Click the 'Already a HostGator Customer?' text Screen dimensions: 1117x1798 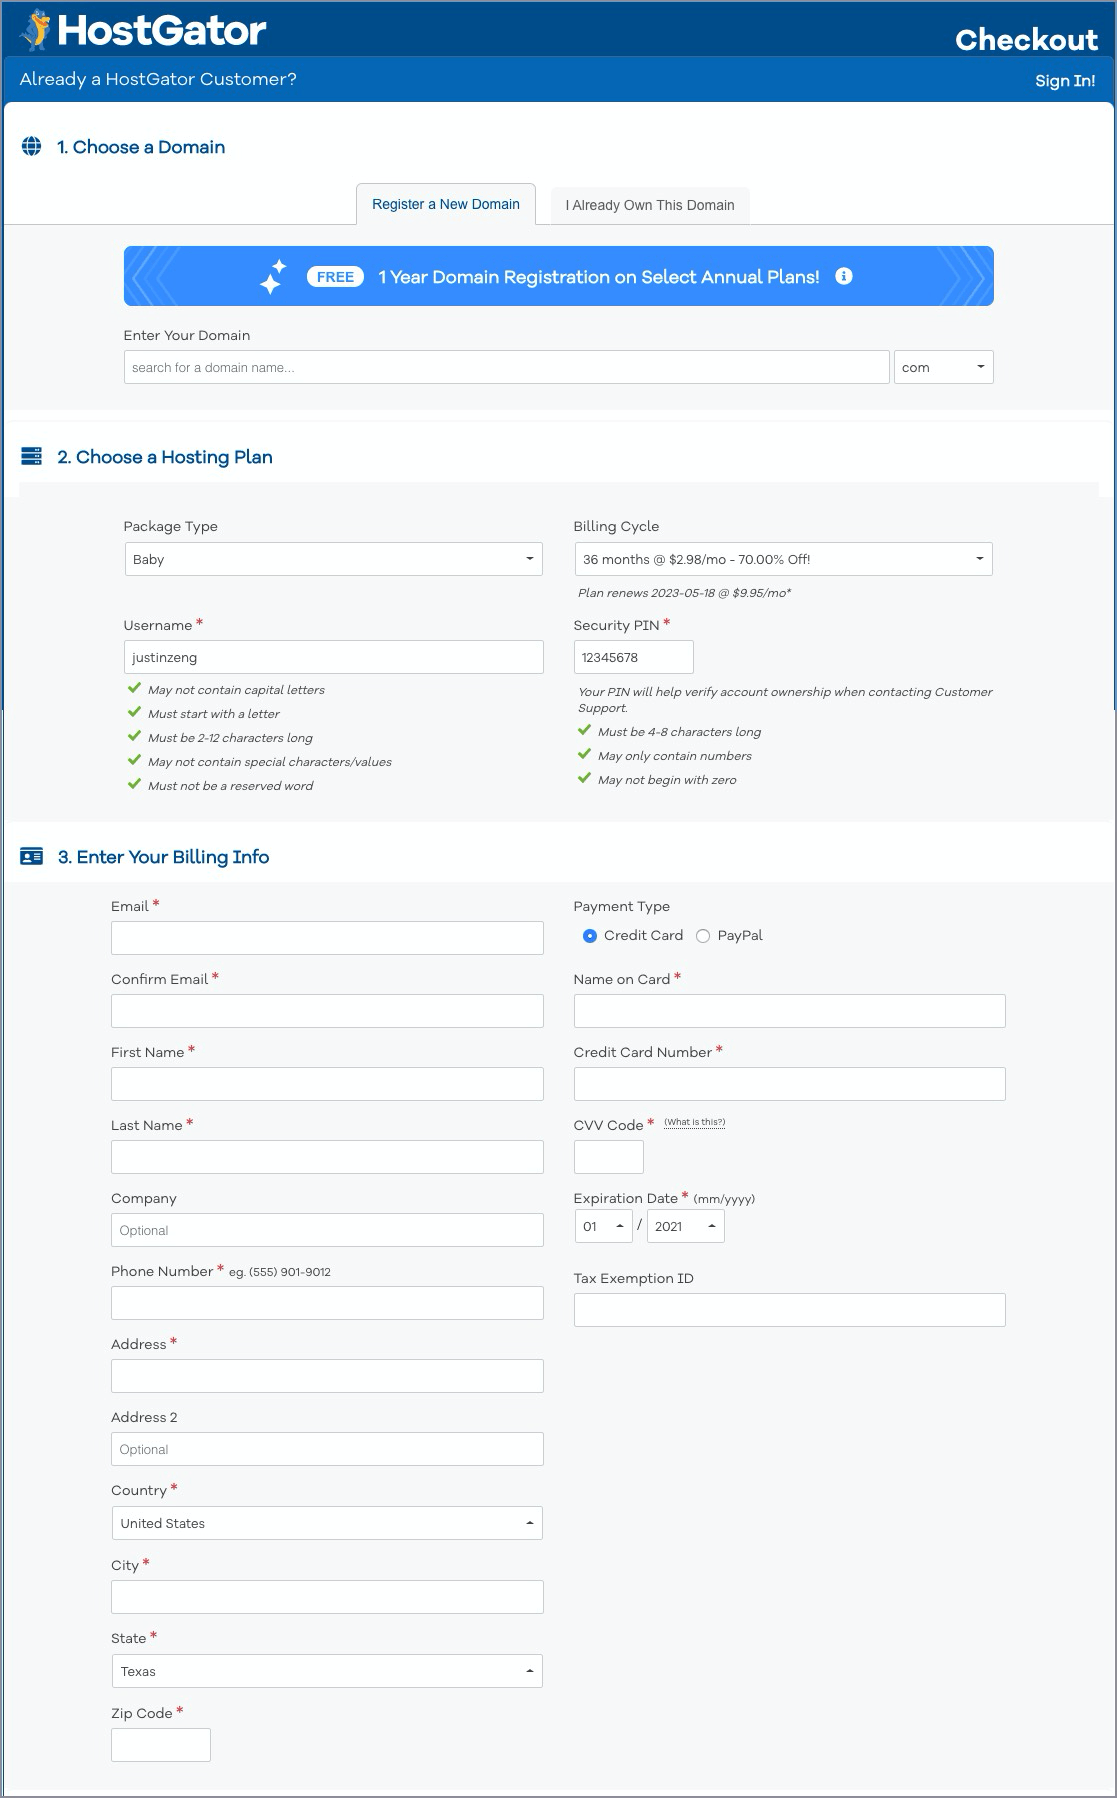tap(158, 80)
